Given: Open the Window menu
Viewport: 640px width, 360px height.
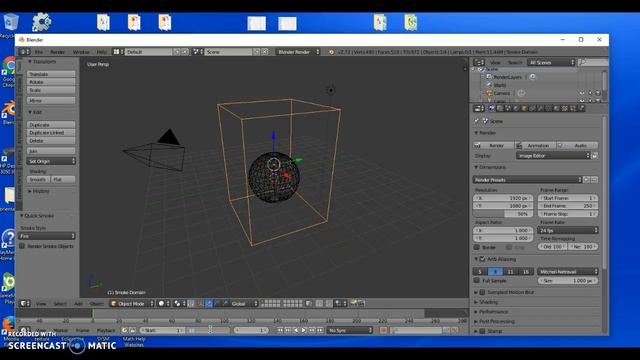Looking at the screenshot, I should 81,52.
